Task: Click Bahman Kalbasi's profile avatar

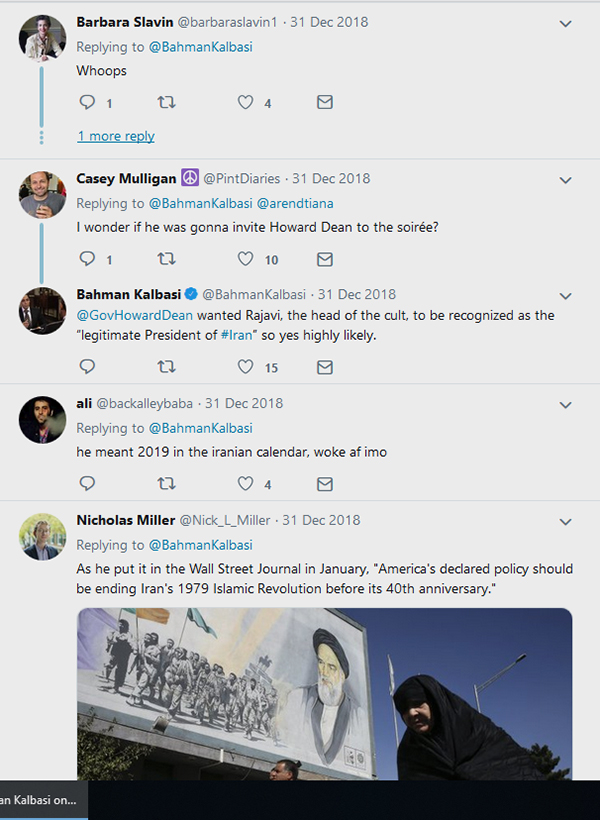Action: [43, 311]
